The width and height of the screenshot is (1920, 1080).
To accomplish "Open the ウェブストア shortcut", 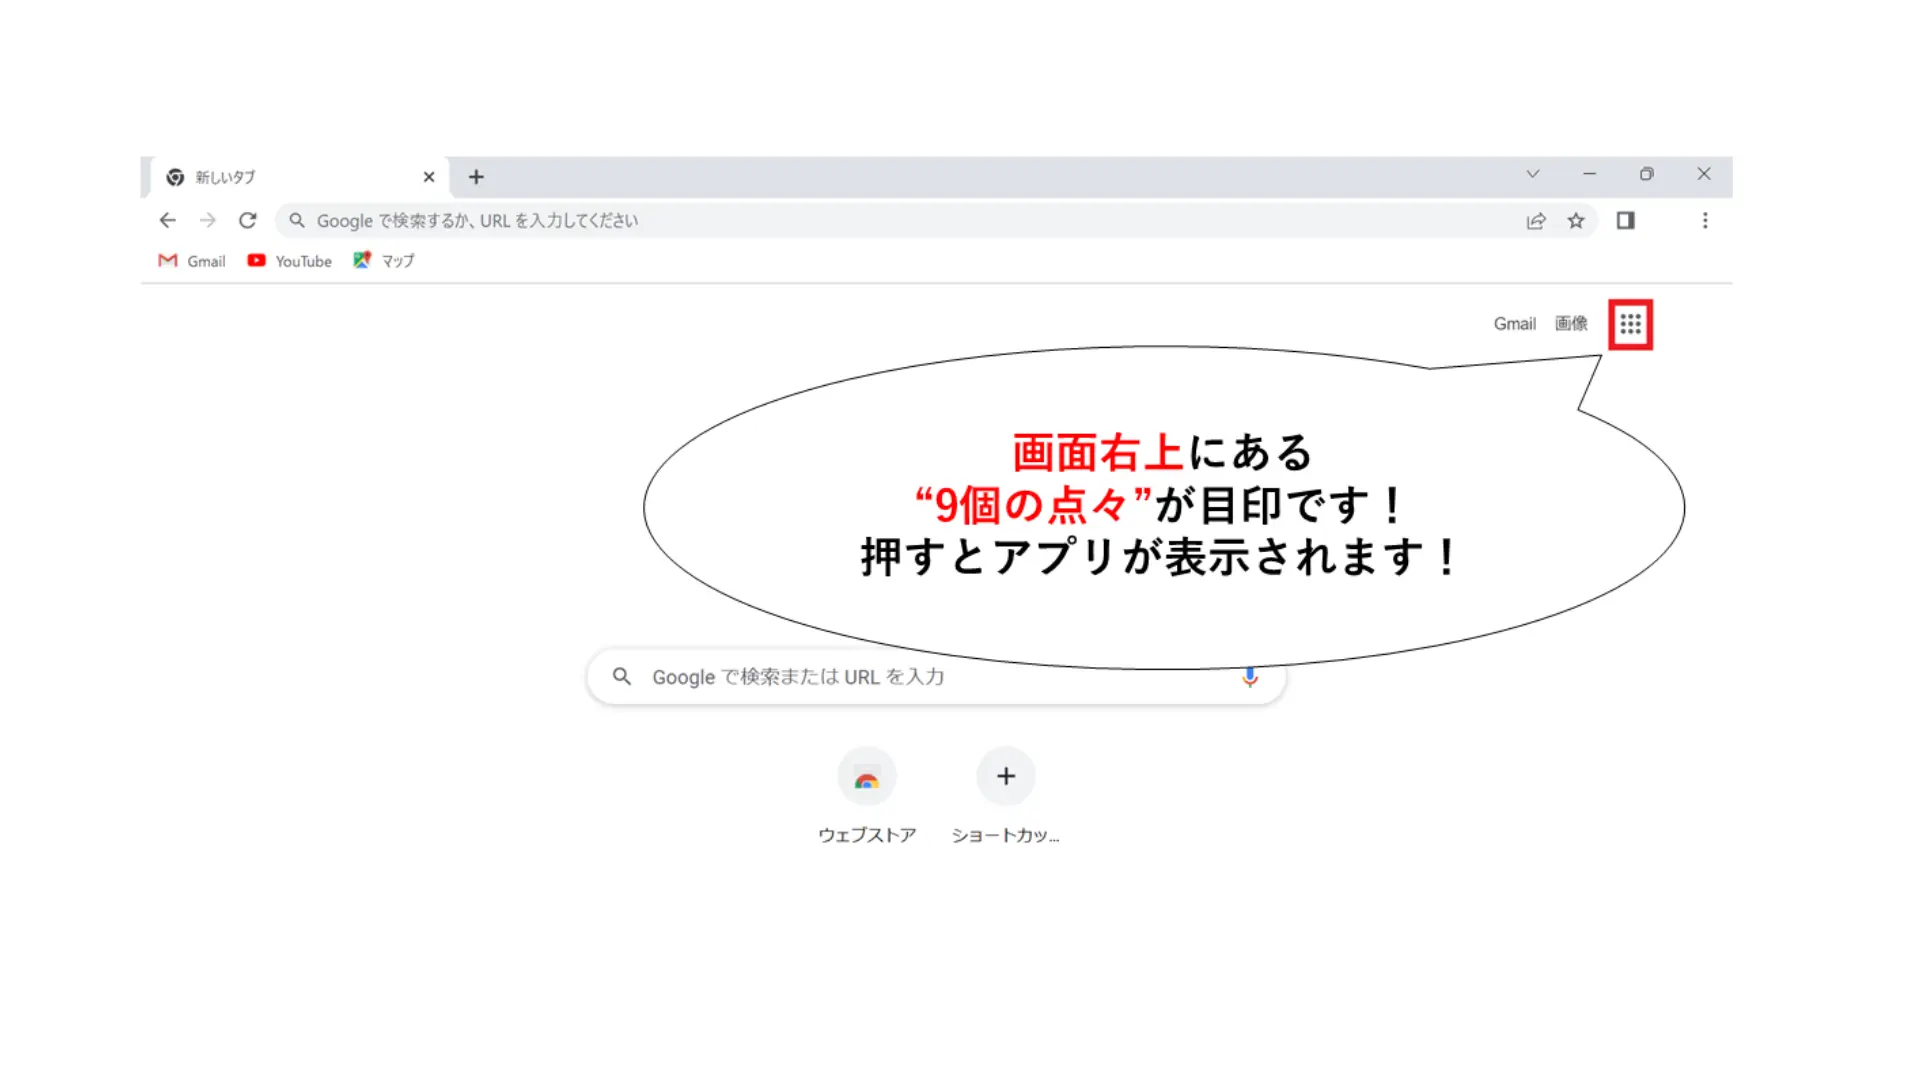I will [867, 797].
